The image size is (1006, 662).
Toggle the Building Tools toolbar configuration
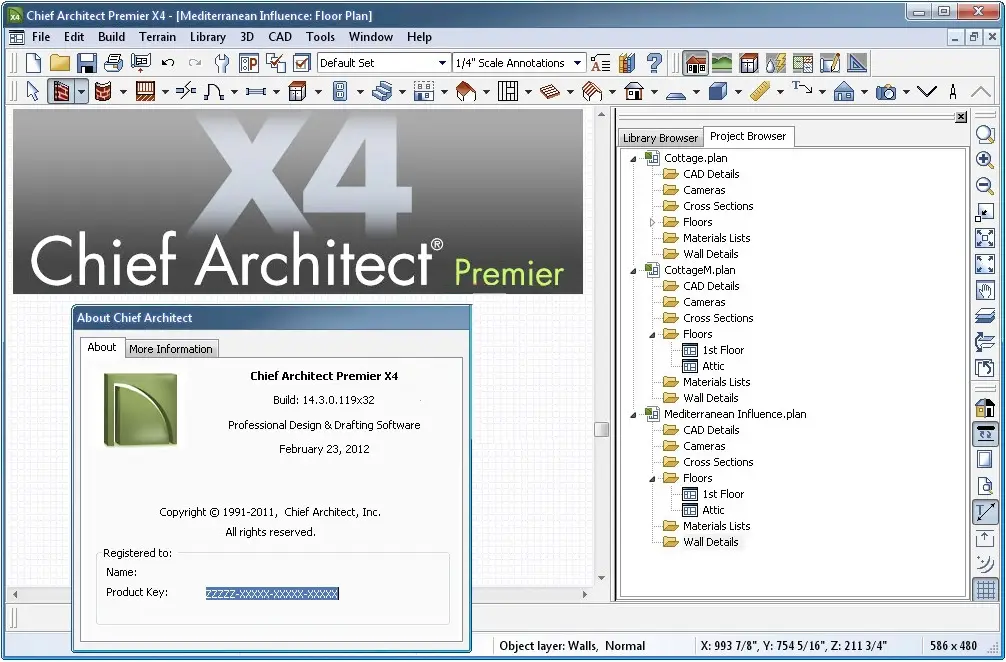(695, 63)
